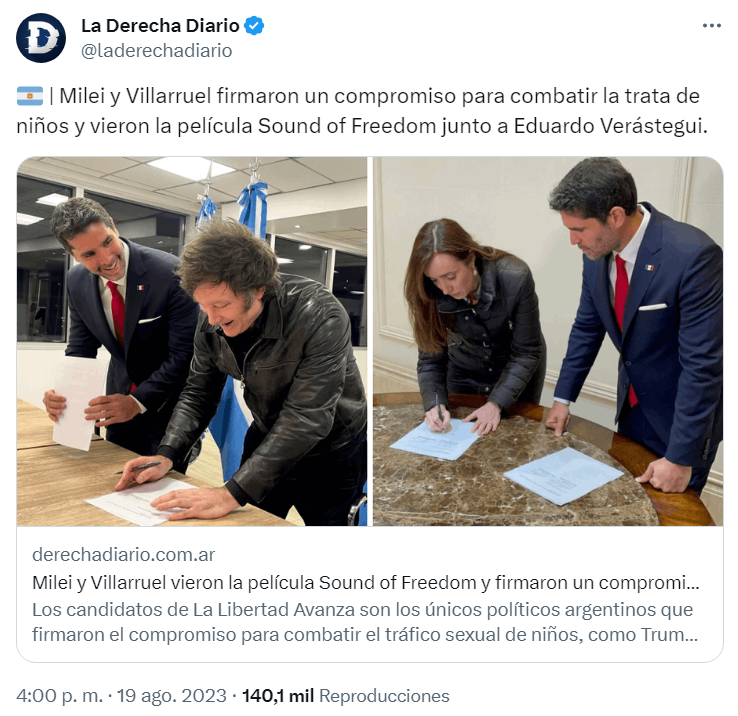Click the white paper held in left photo
Screen dimensions: 738x716
click(x=79, y=403)
